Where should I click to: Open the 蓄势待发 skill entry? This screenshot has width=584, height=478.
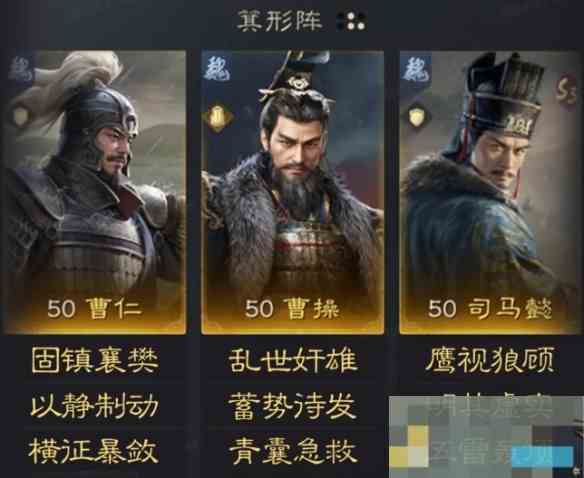tap(292, 406)
